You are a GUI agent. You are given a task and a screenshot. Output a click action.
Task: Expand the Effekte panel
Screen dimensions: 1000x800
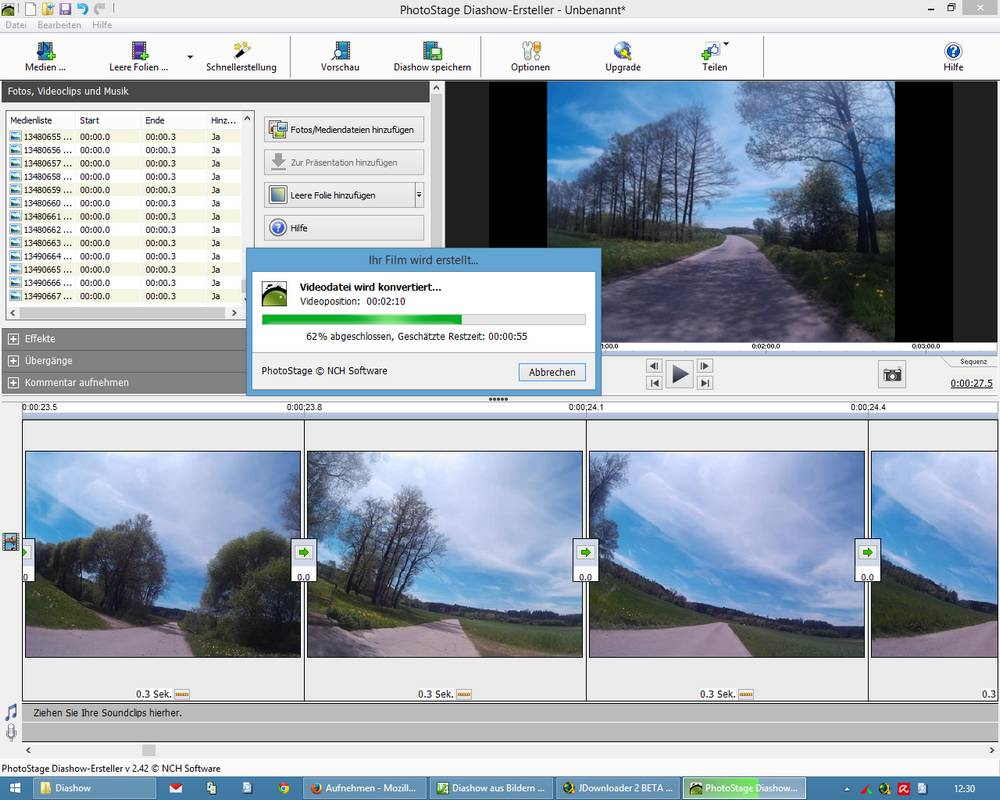click(14, 339)
